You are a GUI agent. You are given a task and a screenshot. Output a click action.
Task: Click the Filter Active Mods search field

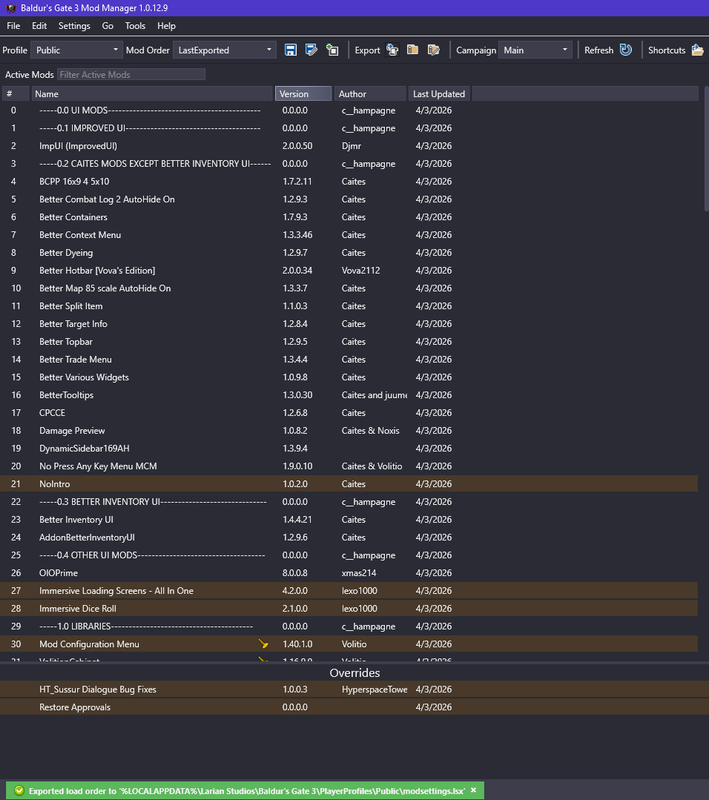click(x=131, y=74)
